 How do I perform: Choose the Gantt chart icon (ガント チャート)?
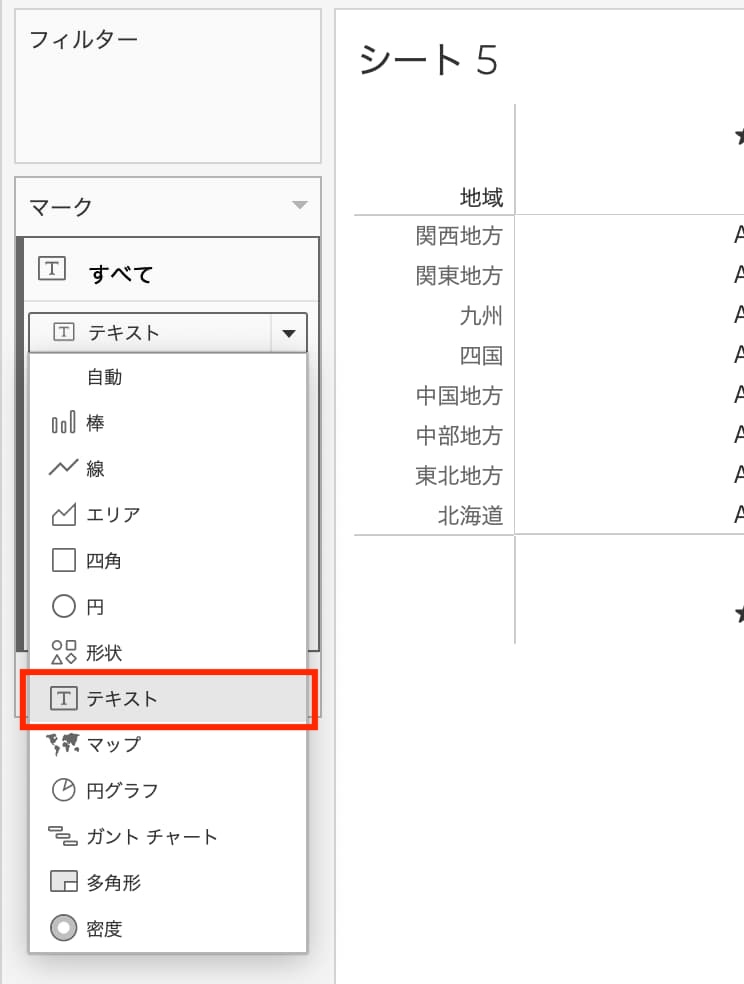point(64,836)
